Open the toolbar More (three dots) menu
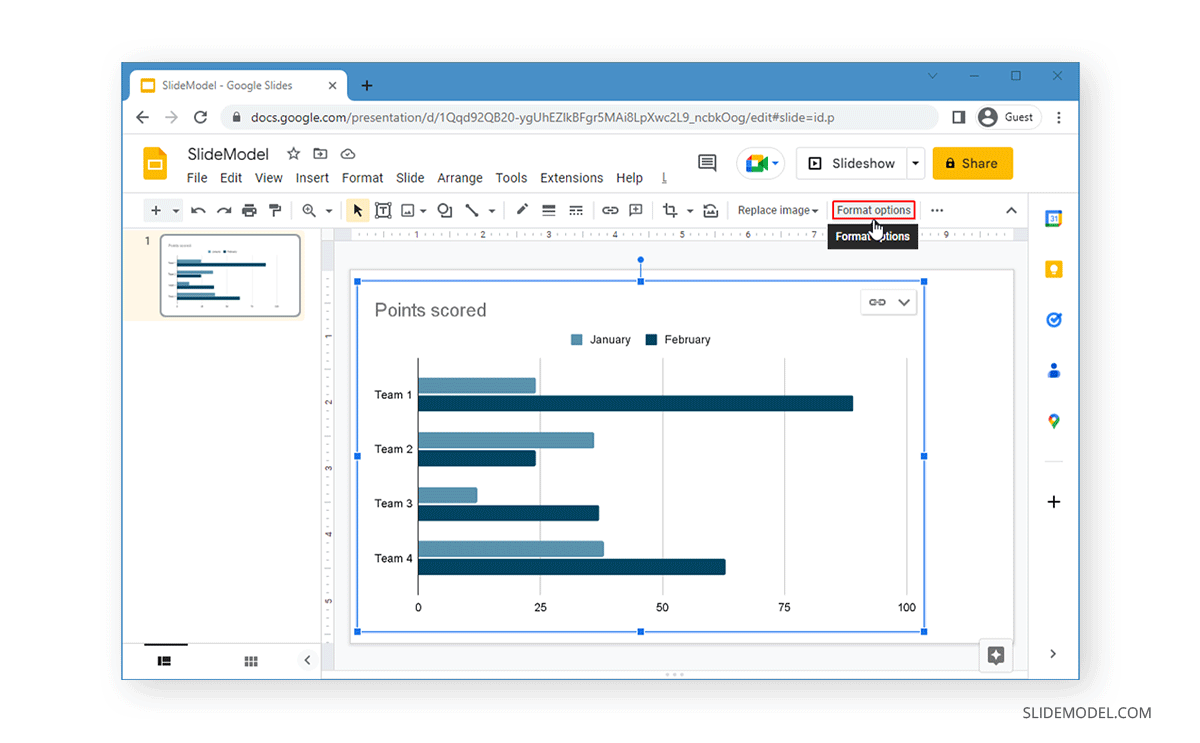The height and width of the screenshot is (743, 1200). tap(937, 211)
